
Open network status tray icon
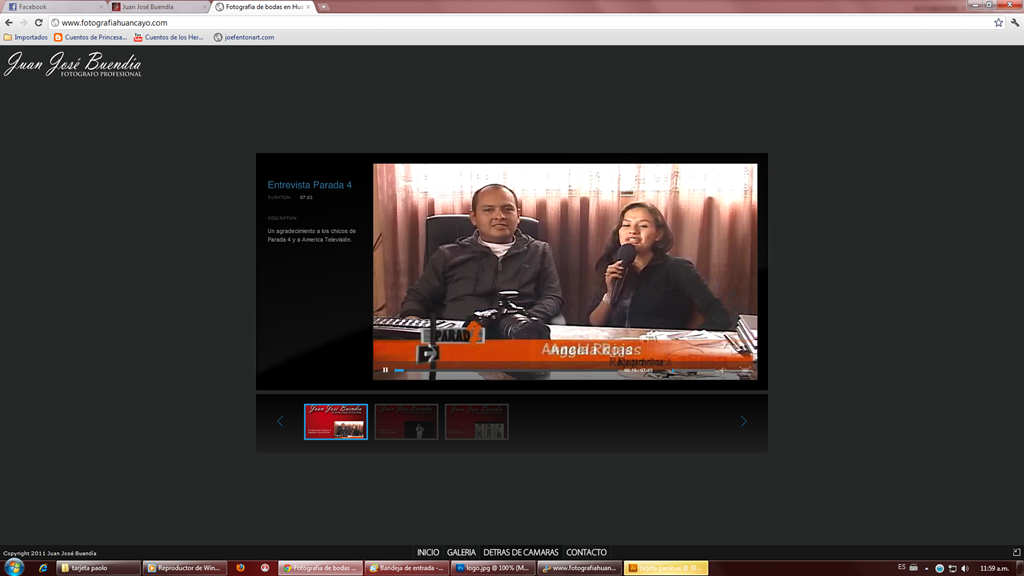pos(952,568)
